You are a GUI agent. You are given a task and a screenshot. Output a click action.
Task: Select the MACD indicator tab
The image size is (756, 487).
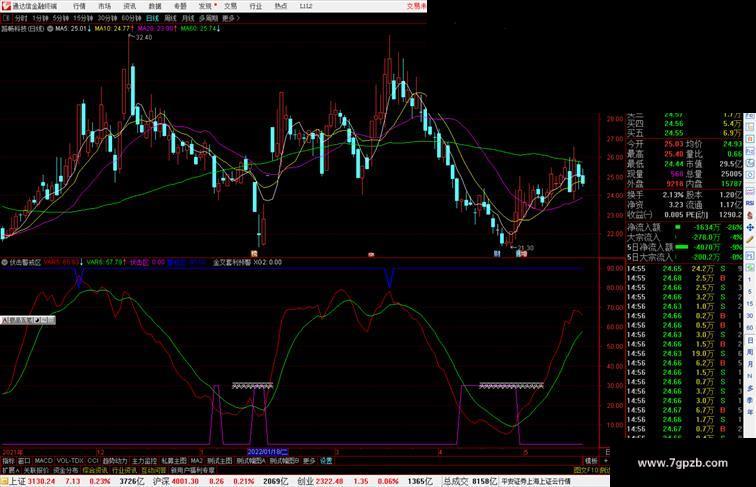(43, 461)
